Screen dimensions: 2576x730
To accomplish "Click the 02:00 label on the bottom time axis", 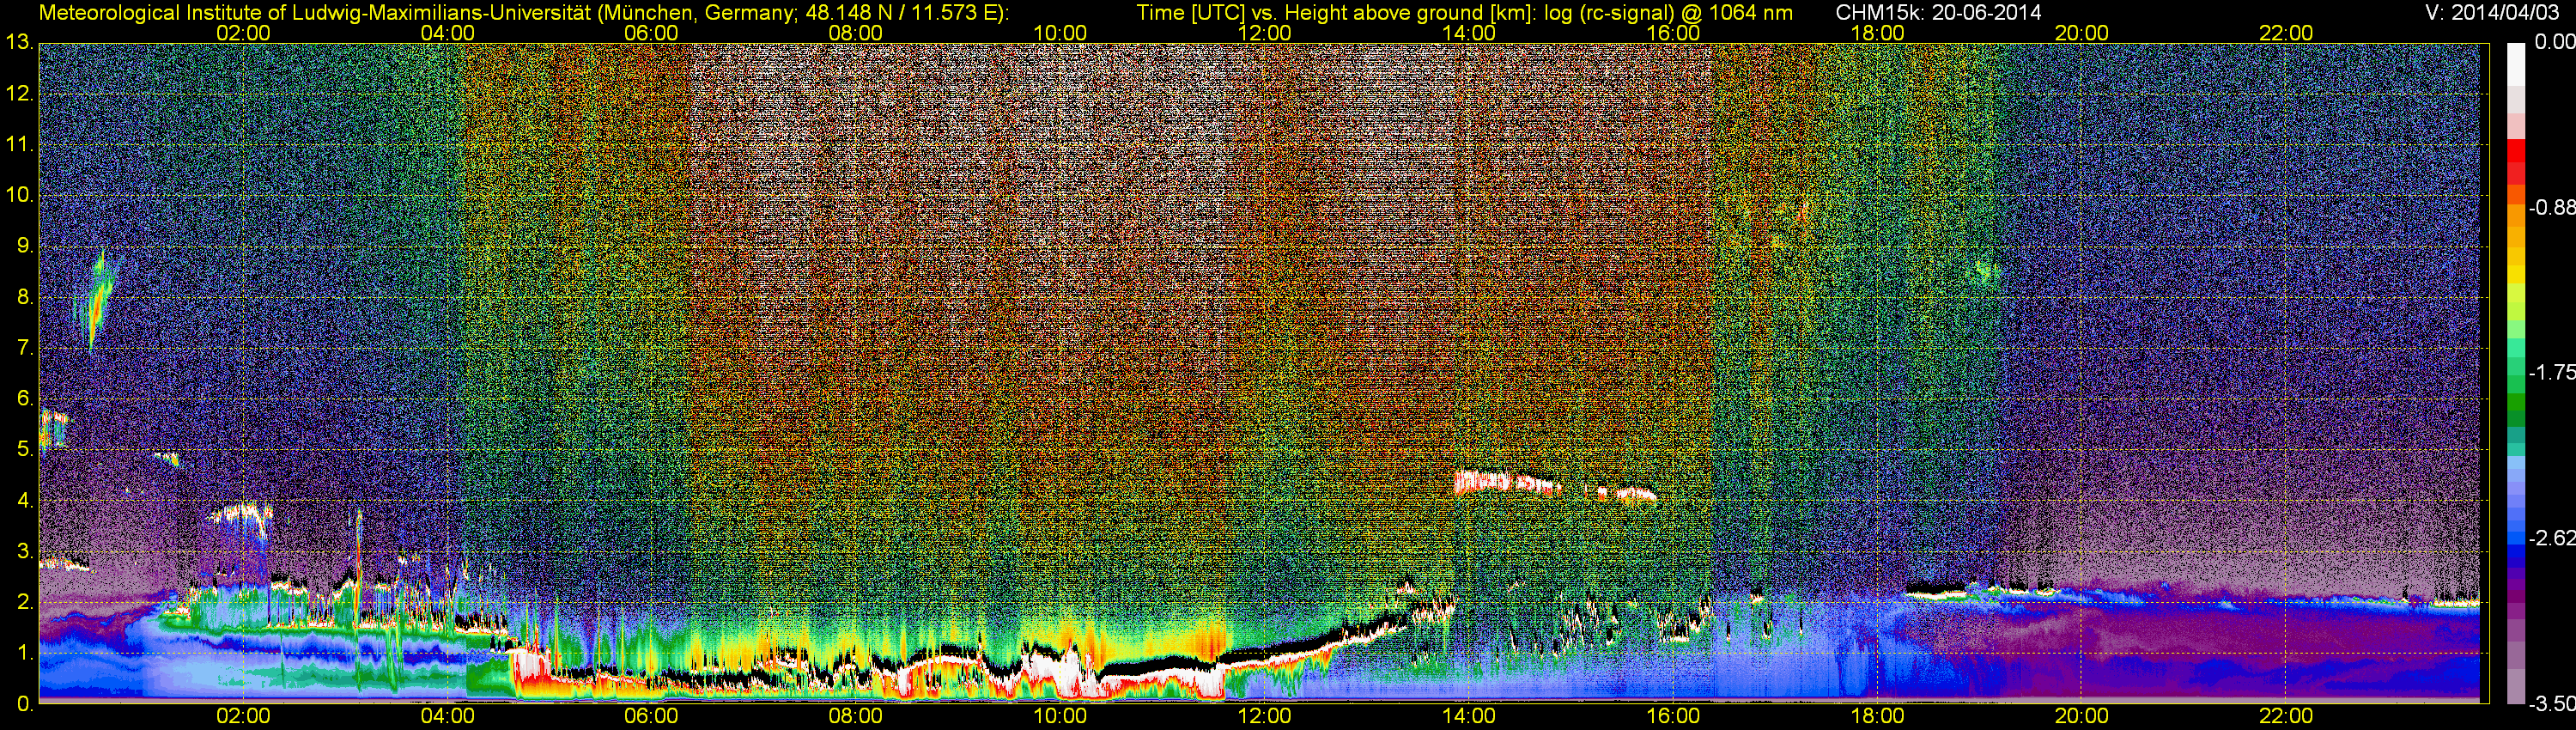I will (x=243, y=716).
